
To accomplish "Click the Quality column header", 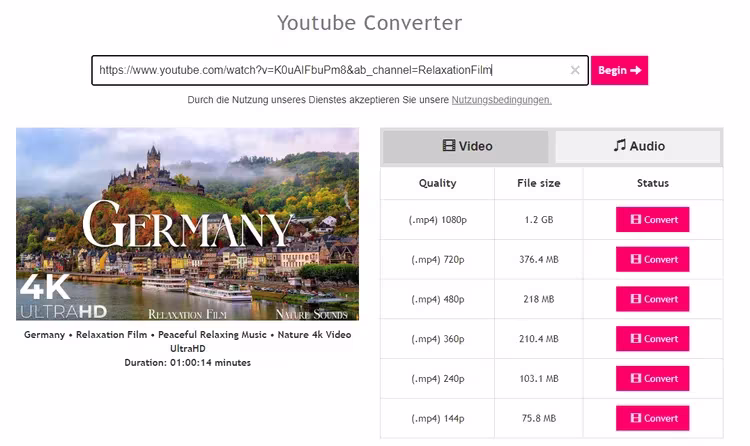I will click(x=437, y=183).
